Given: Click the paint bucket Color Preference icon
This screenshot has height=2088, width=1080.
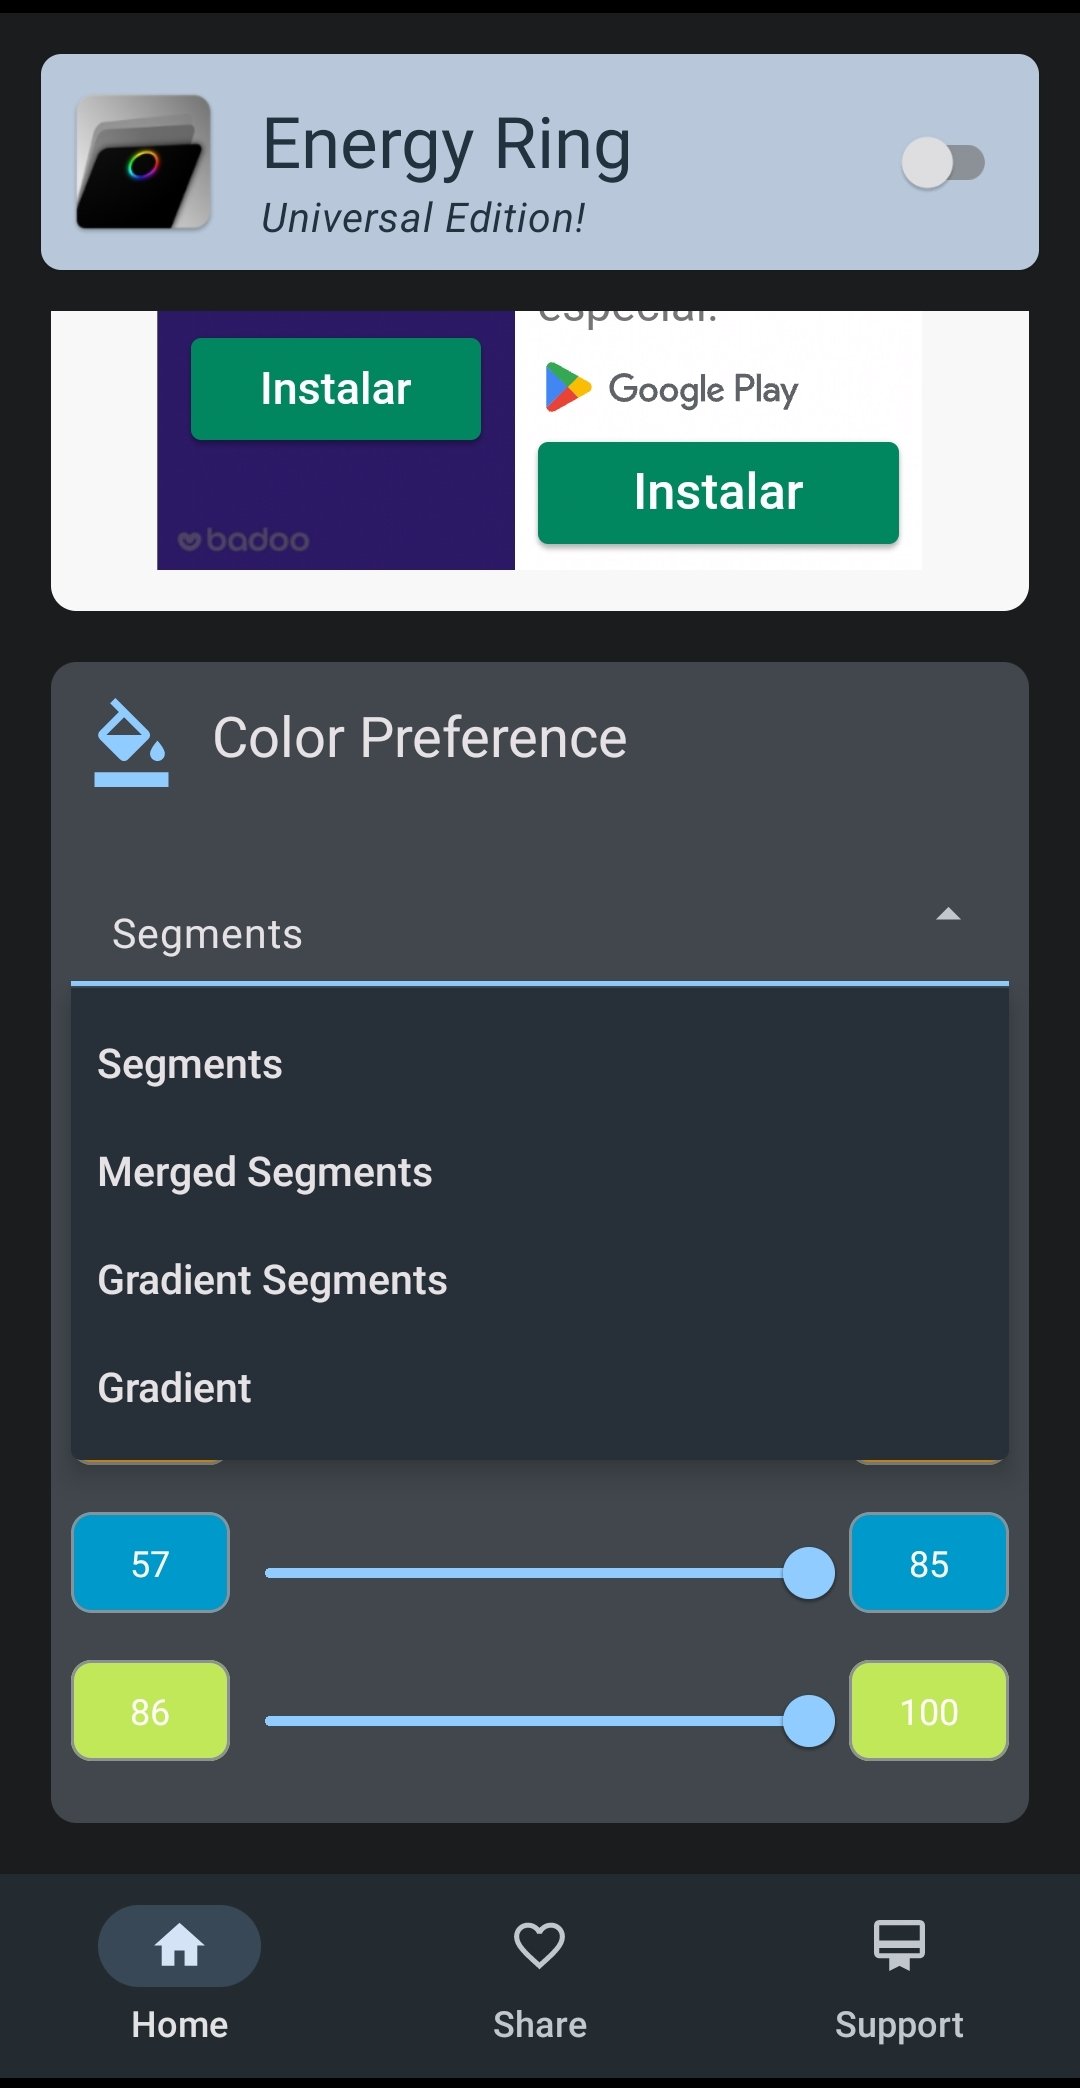Looking at the screenshot, I should pyautogui.click(x=131, y=742).
